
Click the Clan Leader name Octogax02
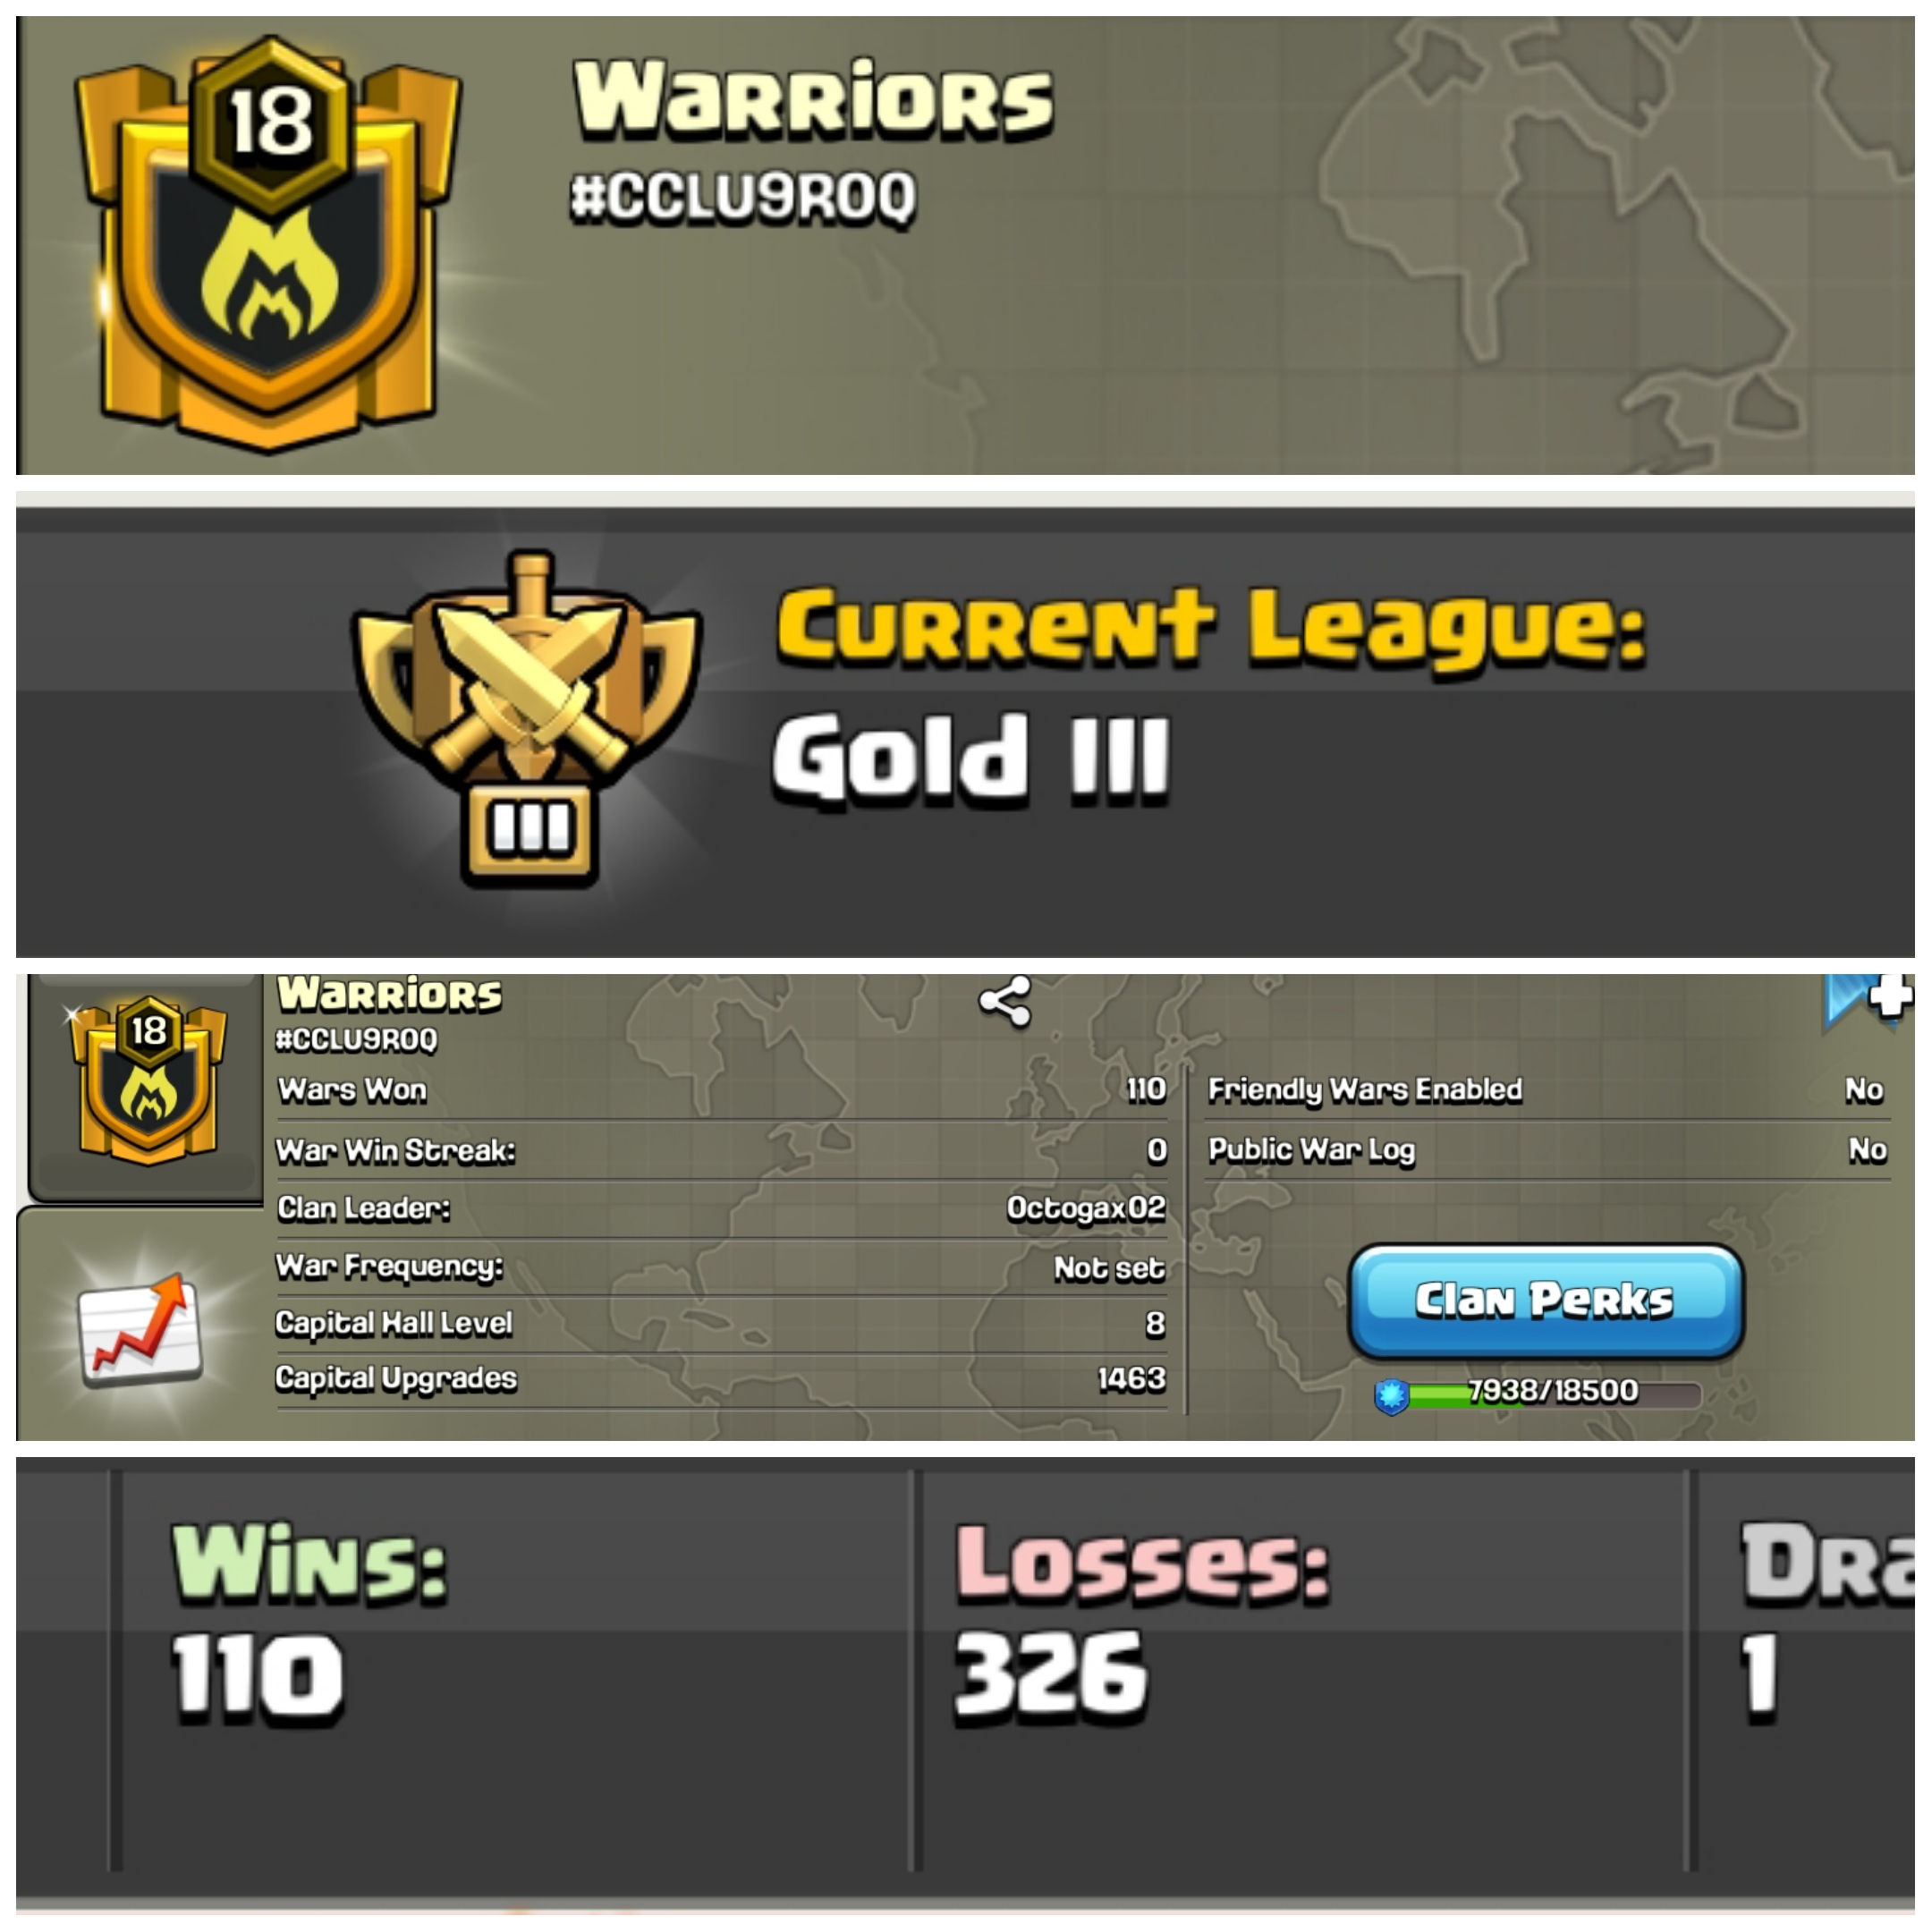coord(1086,1208)
